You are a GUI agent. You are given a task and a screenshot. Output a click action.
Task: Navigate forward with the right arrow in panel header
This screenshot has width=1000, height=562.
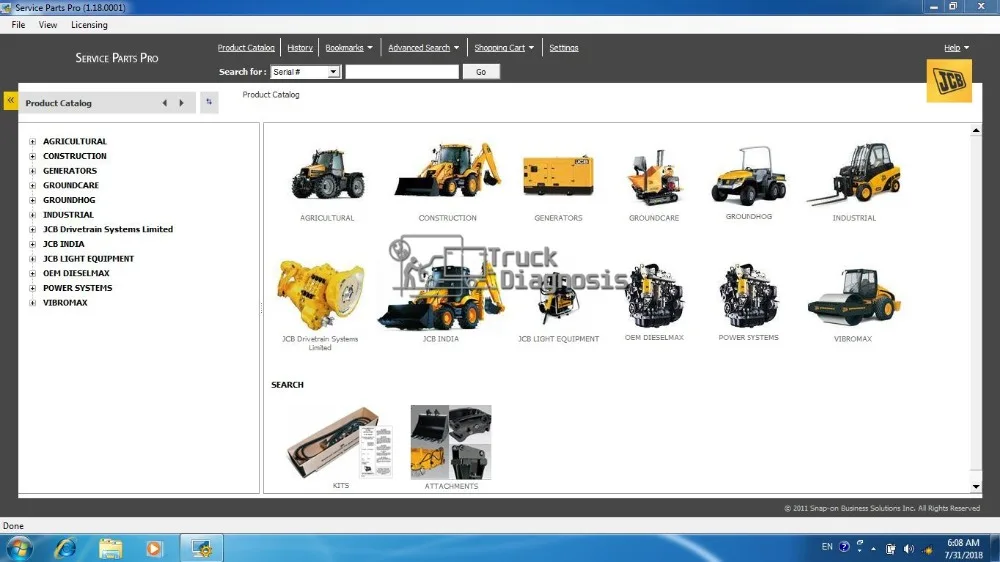tap(181, 103)
